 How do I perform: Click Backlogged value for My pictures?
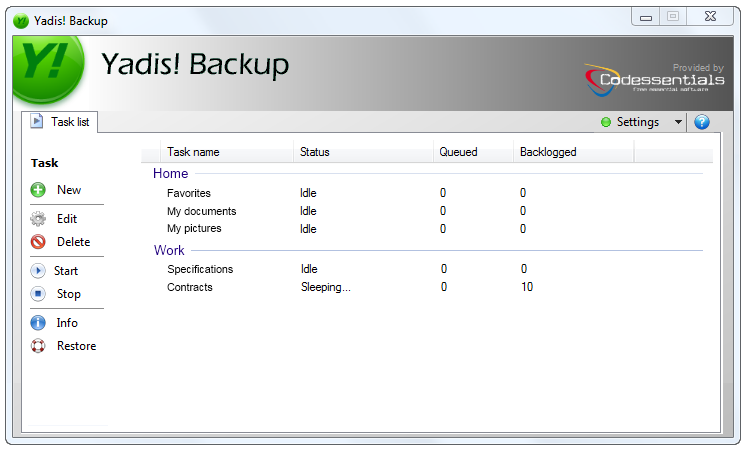click(523, 229)
